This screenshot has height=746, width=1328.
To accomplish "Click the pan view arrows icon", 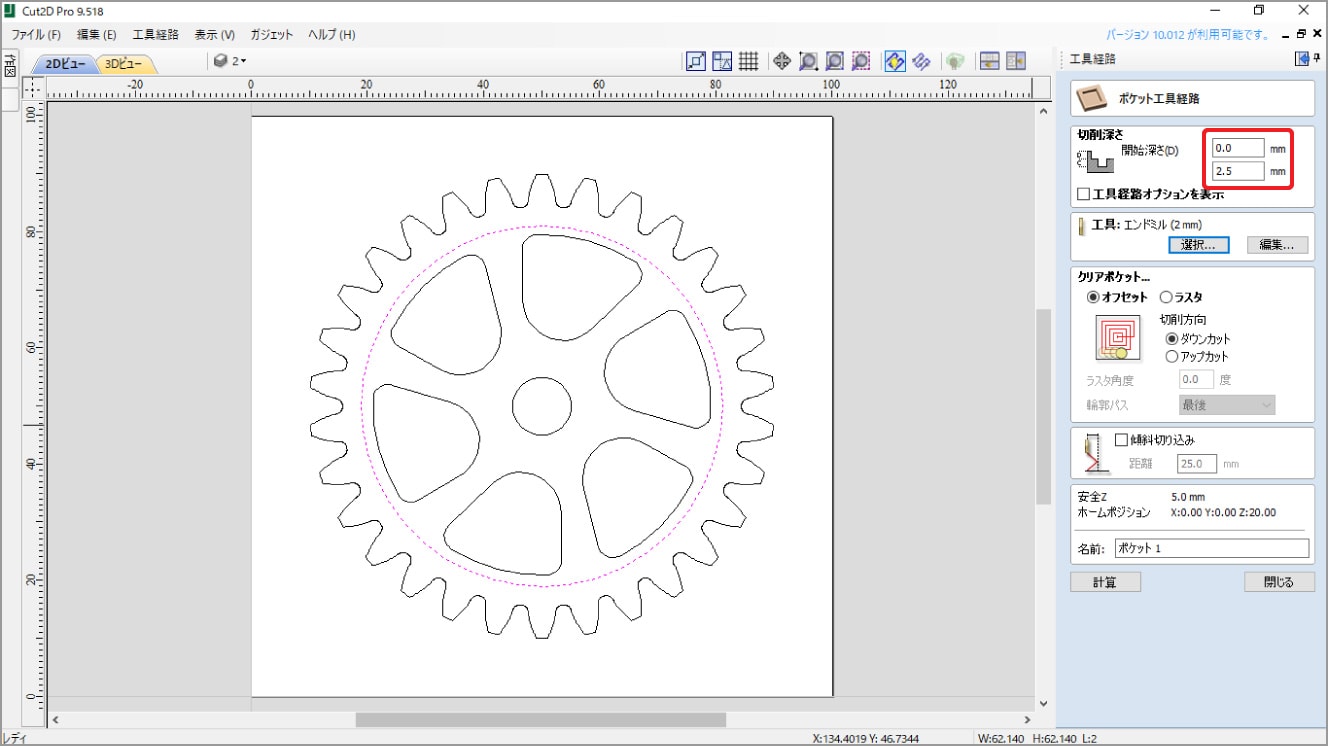I will [x=781, y=61].
